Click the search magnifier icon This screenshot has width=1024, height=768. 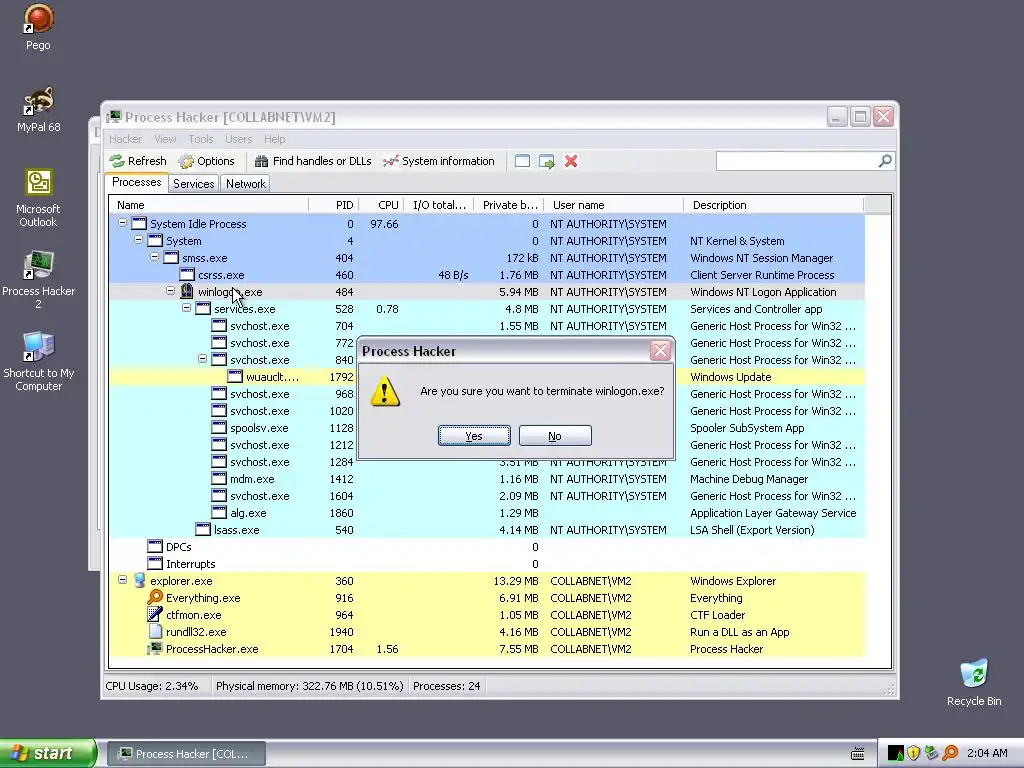pyautogui.click(x=885, y=161)
